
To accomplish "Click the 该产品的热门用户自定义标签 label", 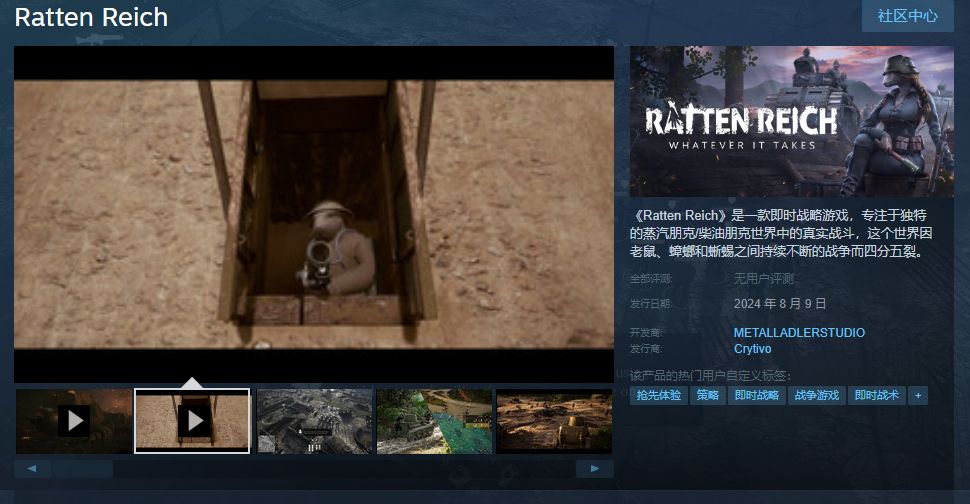I will (x=710, y=375).
